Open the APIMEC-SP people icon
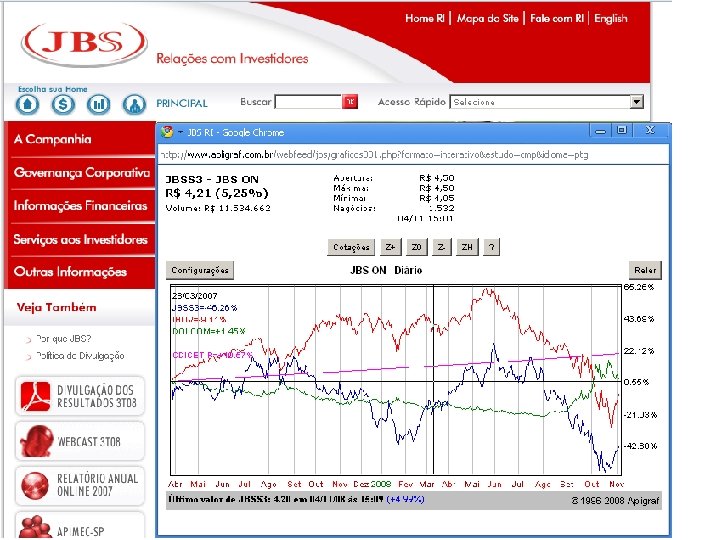This screenshot has width=720, height=540. pyautogui.click(x=35, y=527)
